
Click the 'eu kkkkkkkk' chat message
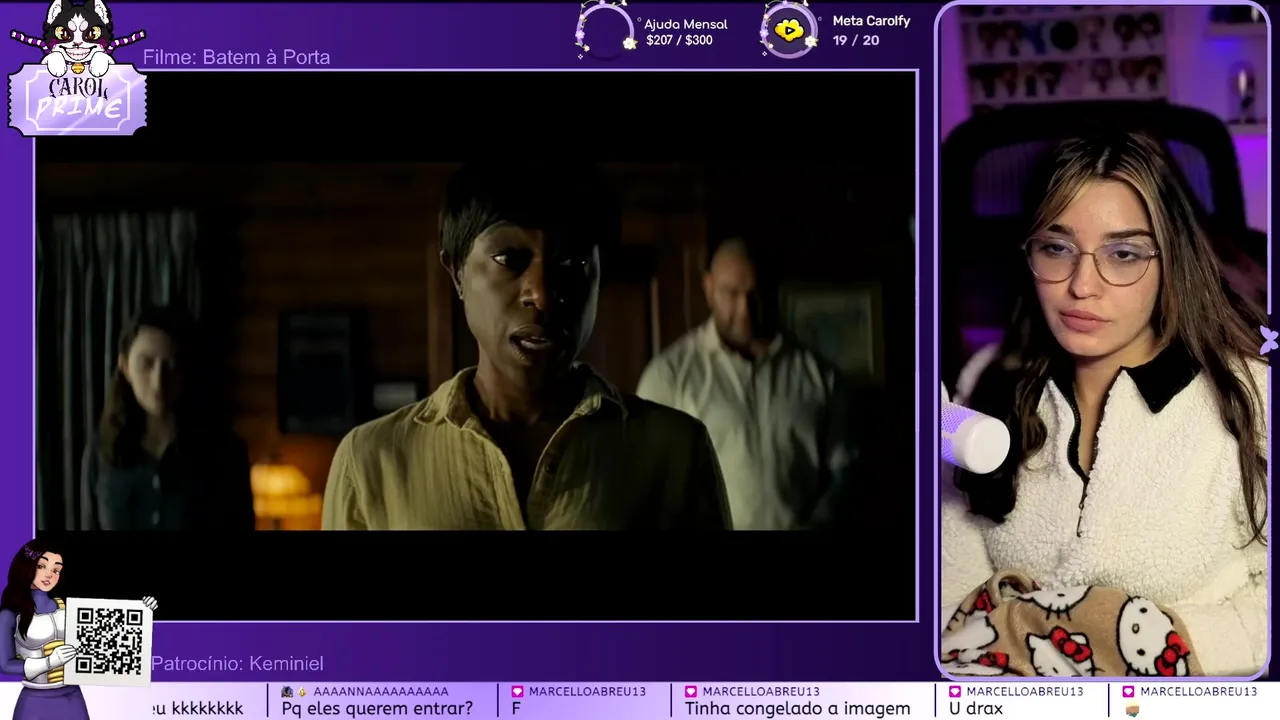pos(196,709)
